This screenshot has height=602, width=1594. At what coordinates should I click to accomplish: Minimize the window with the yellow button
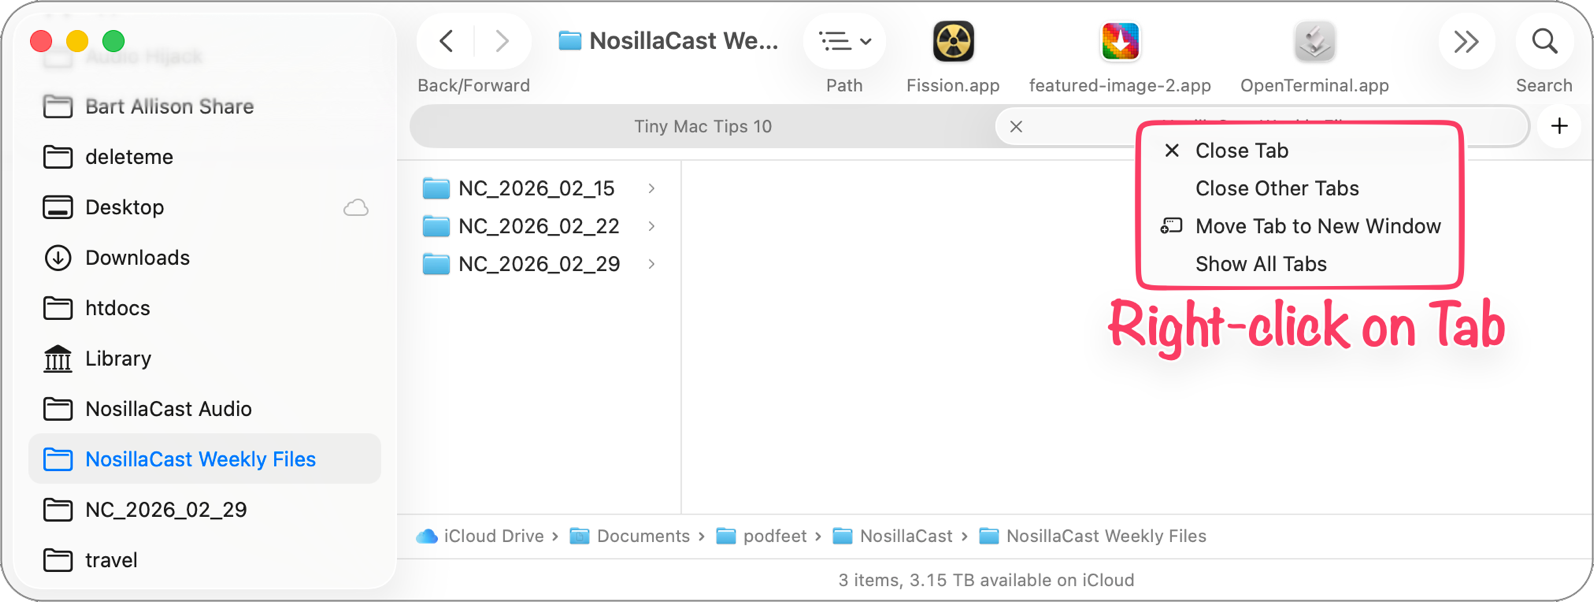click(77, 41)
